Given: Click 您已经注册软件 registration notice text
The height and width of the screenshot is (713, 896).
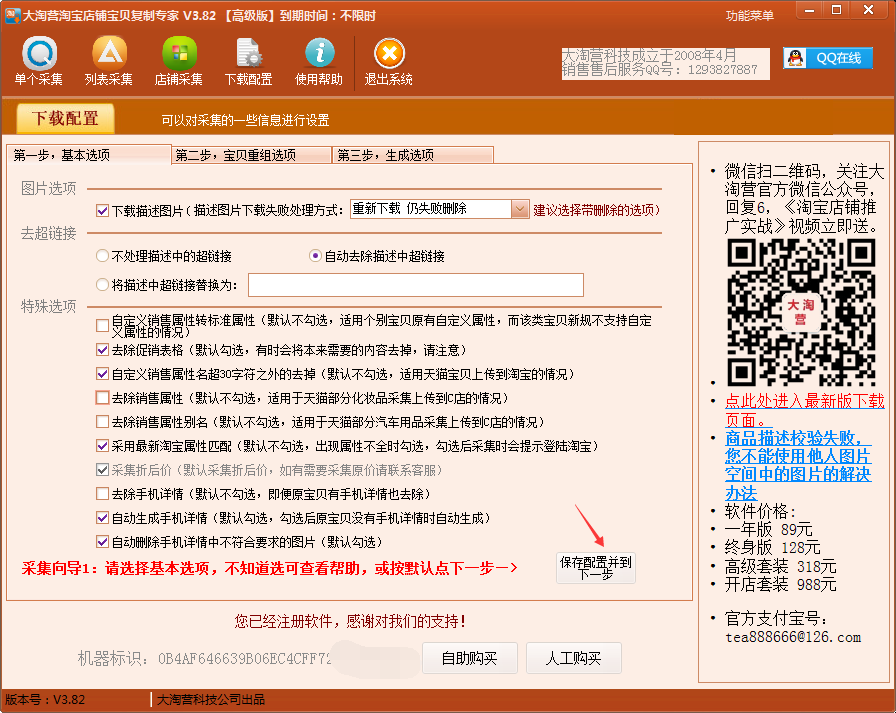Looking at the screenshot, I should [x=350, y=621].
